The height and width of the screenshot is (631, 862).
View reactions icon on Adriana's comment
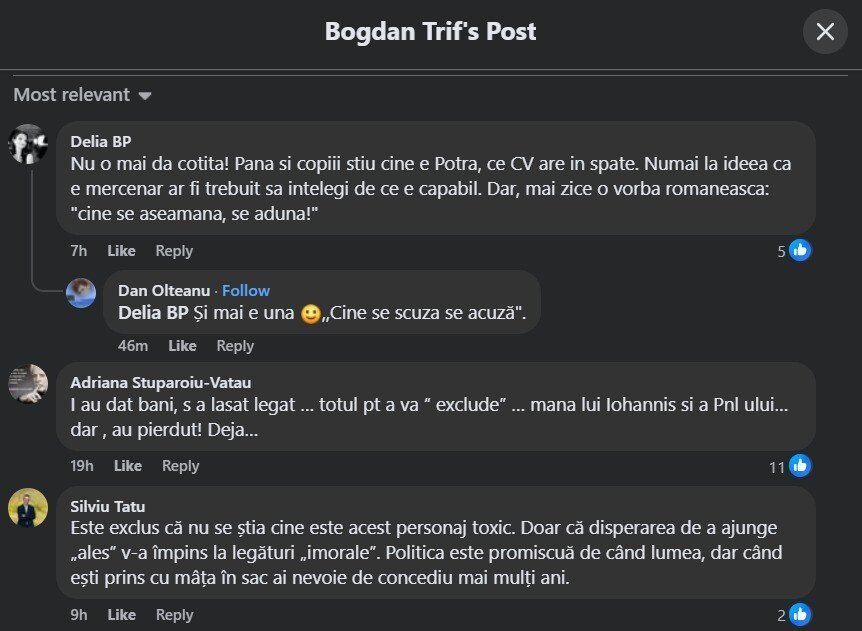(799, 465)
